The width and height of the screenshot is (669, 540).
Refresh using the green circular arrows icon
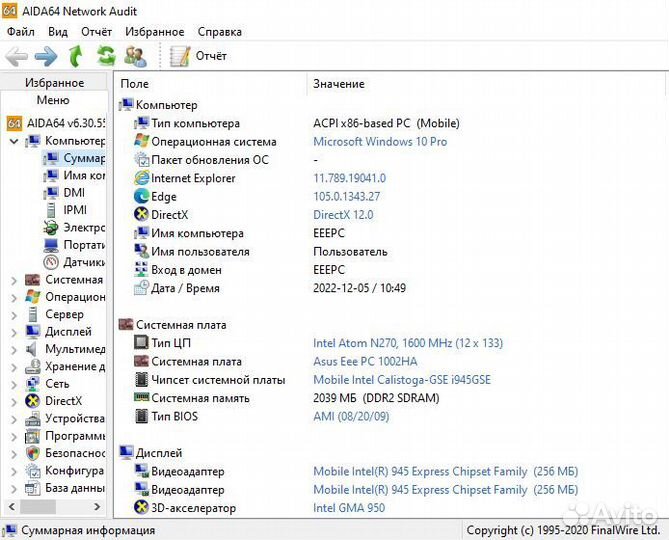(106, 56)
